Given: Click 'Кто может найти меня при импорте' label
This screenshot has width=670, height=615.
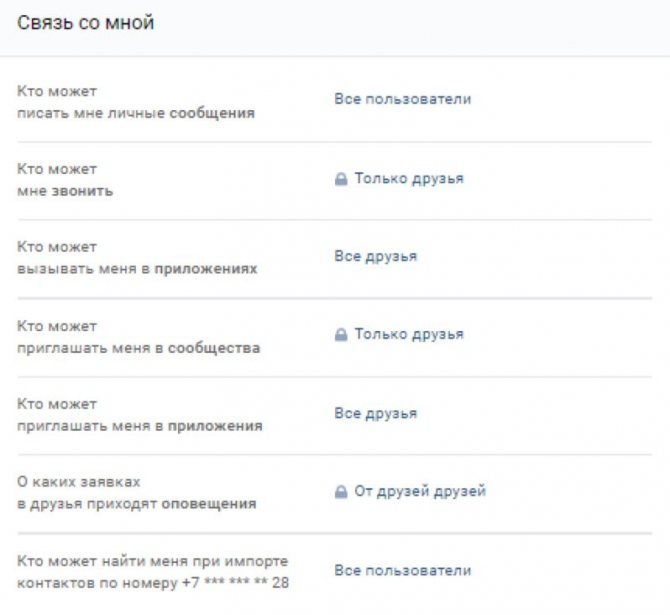Looking at the screenshot, I should [x=153, y=561].
